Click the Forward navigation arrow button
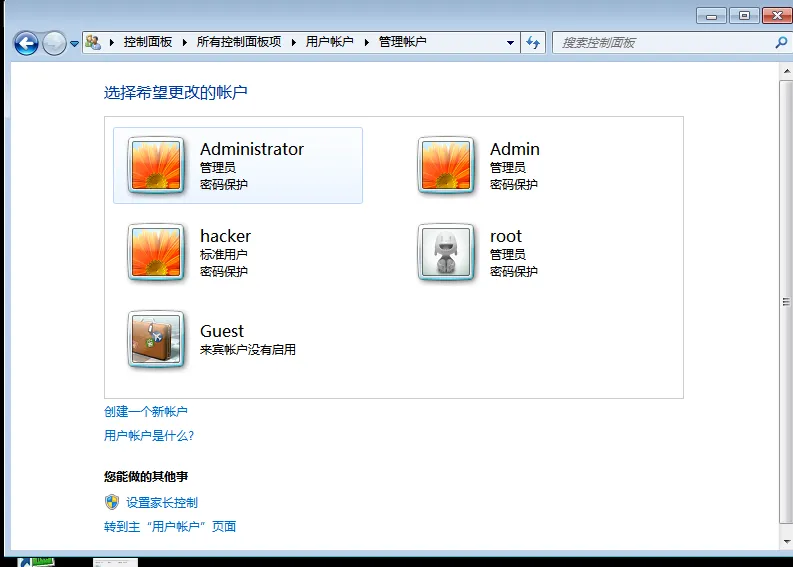This screenshot has height=567, width=793. click(54, 43)
